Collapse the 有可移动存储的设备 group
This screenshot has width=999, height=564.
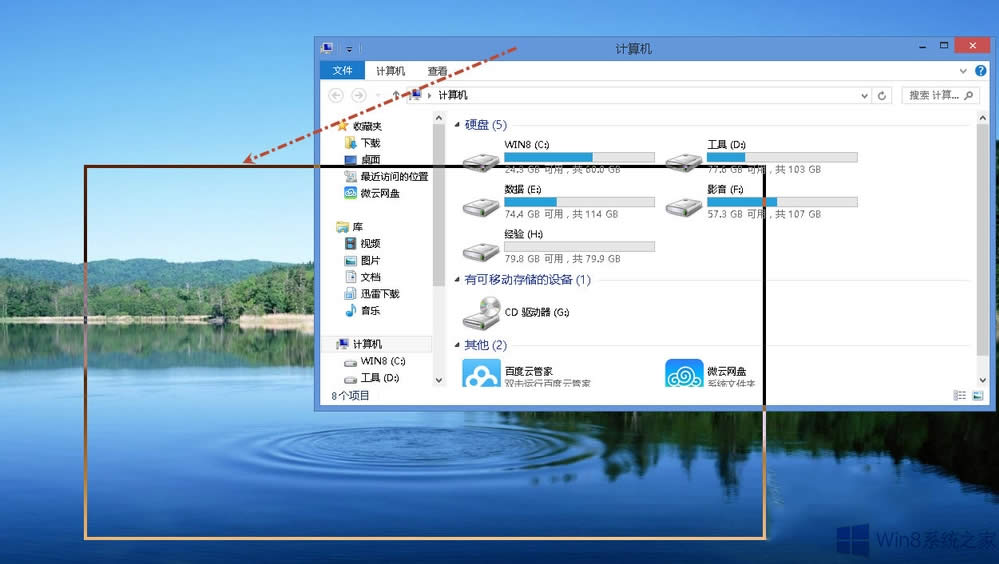point(458,280)
